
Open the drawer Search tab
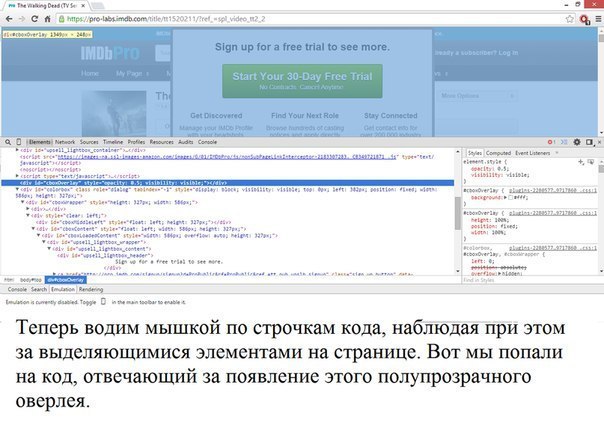(39, 289)
